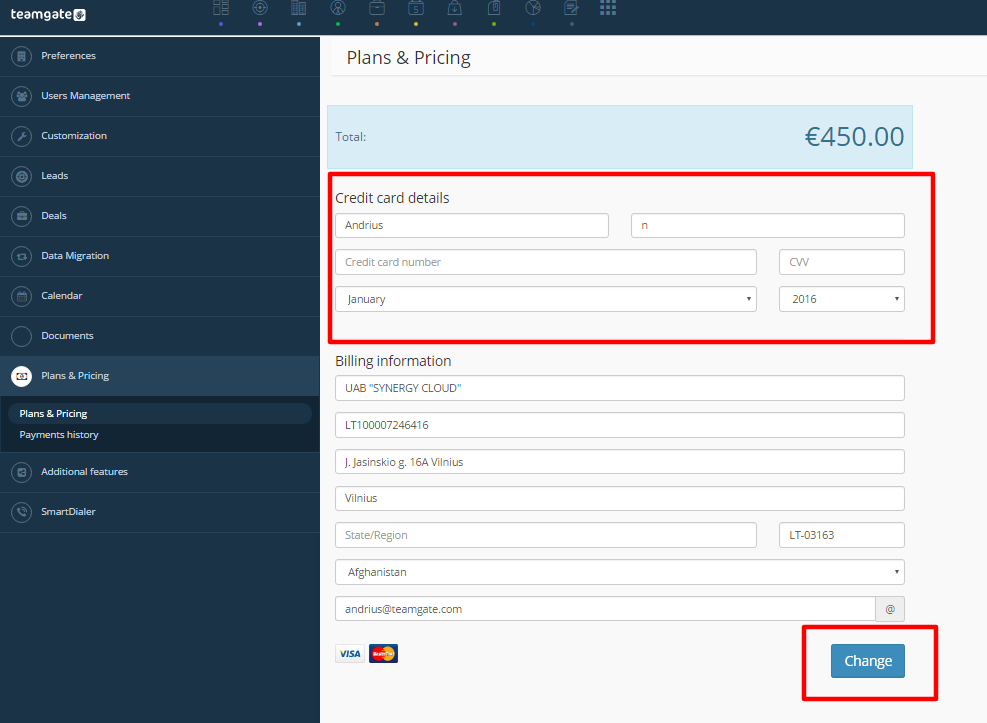Click the CVV input field
Image resolution: width=987 pixels, height=723 pixels.
click(x=842, y=262)
